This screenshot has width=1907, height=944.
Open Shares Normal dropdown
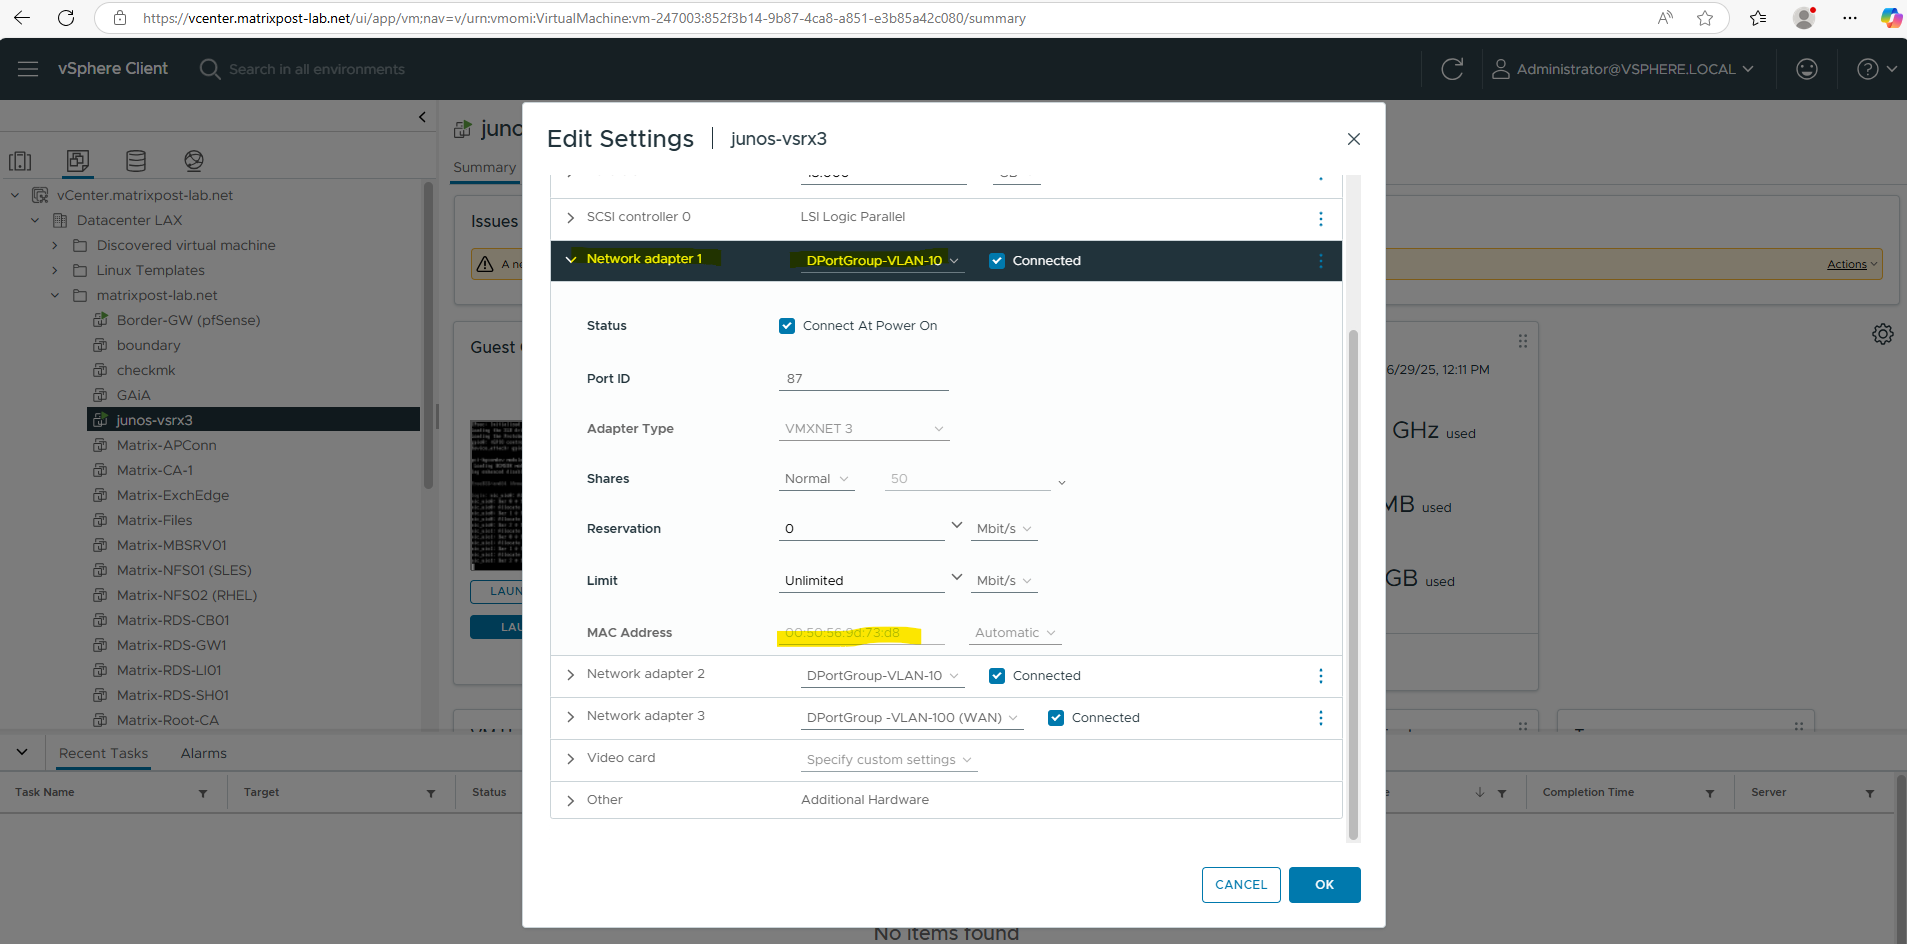[816, 479]
